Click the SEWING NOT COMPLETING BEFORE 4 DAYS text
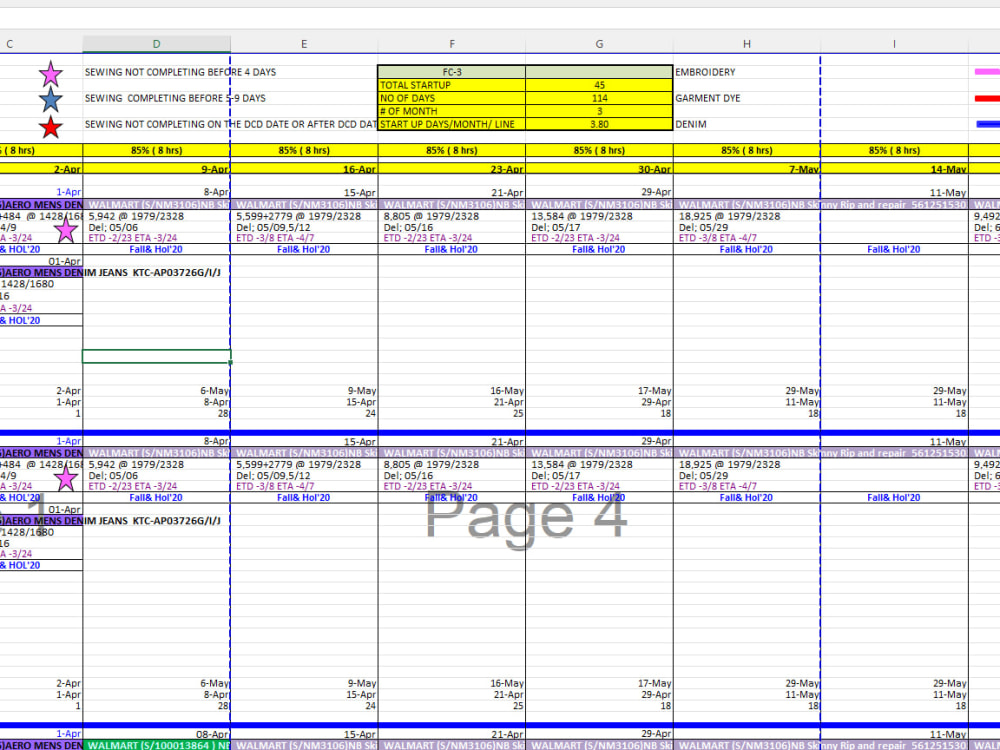This screenshot has width=1000, height=750. [180, 72]
